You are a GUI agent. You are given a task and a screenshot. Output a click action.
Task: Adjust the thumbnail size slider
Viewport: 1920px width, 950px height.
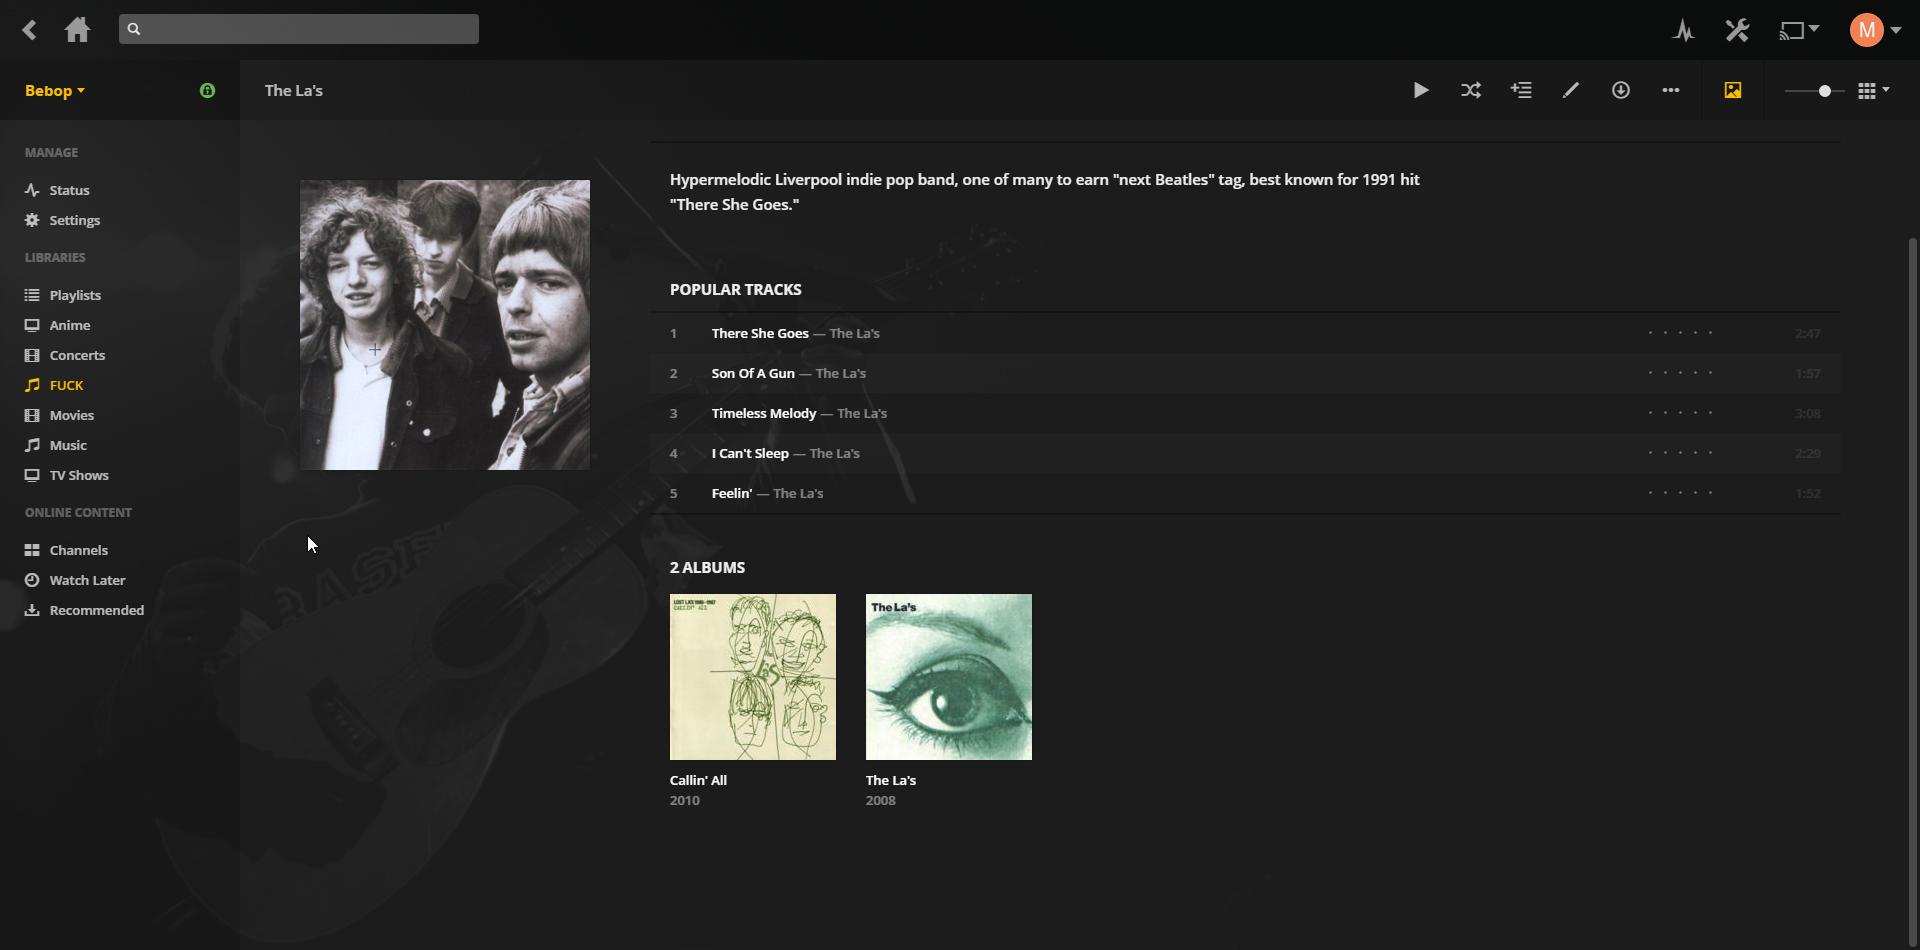tap(1824, 91)
